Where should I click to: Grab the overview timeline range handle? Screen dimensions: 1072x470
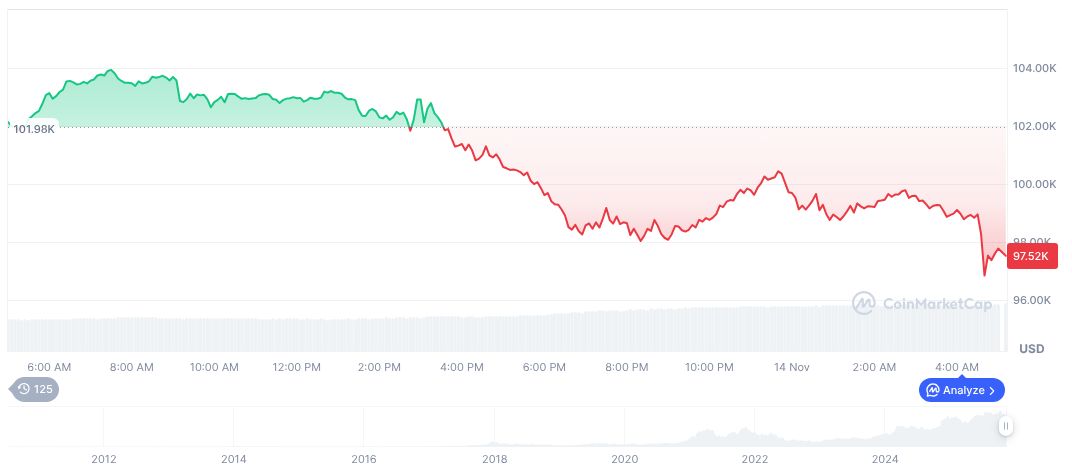pos(1006,426)
